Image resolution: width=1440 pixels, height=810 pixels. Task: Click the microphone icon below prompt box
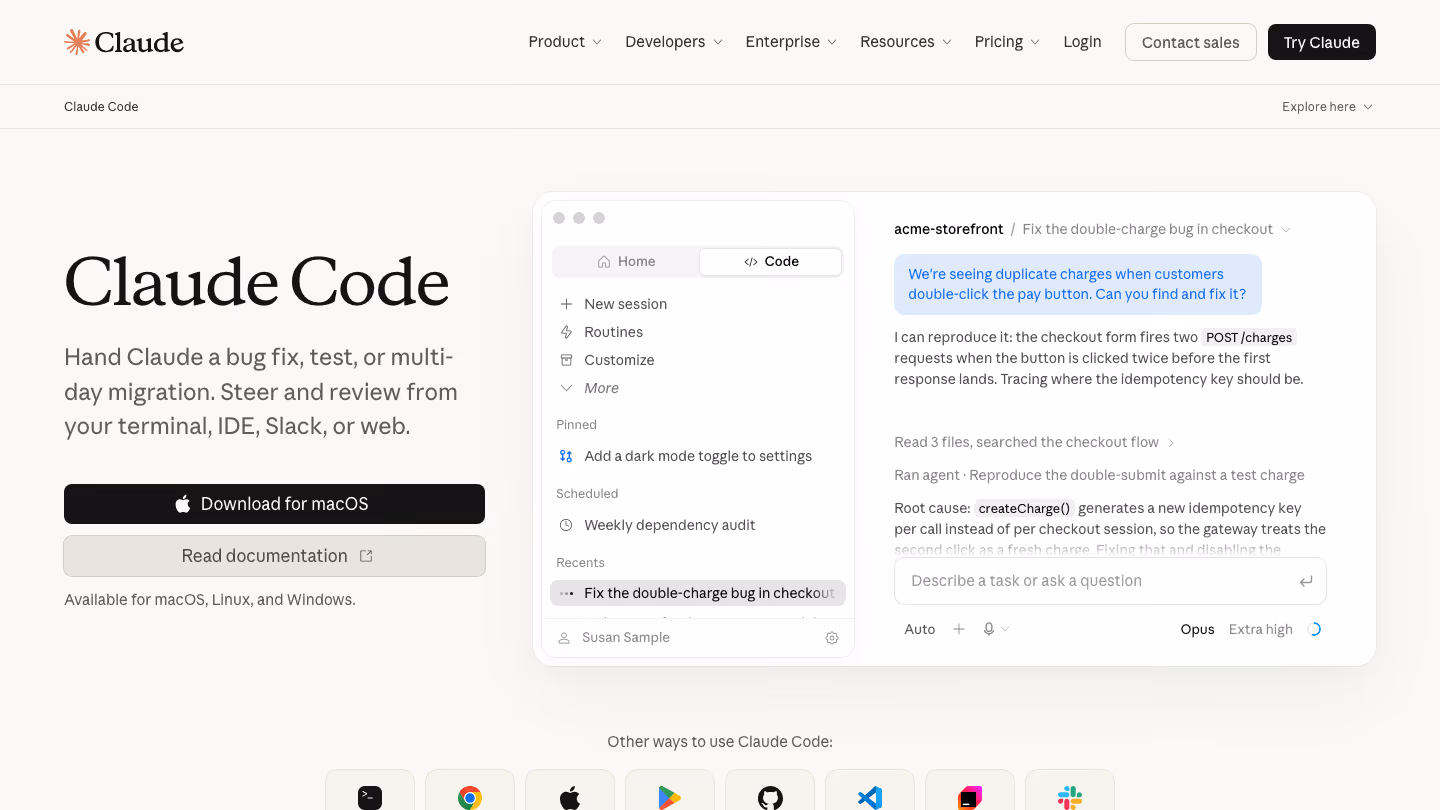click(x=989, y=629)
